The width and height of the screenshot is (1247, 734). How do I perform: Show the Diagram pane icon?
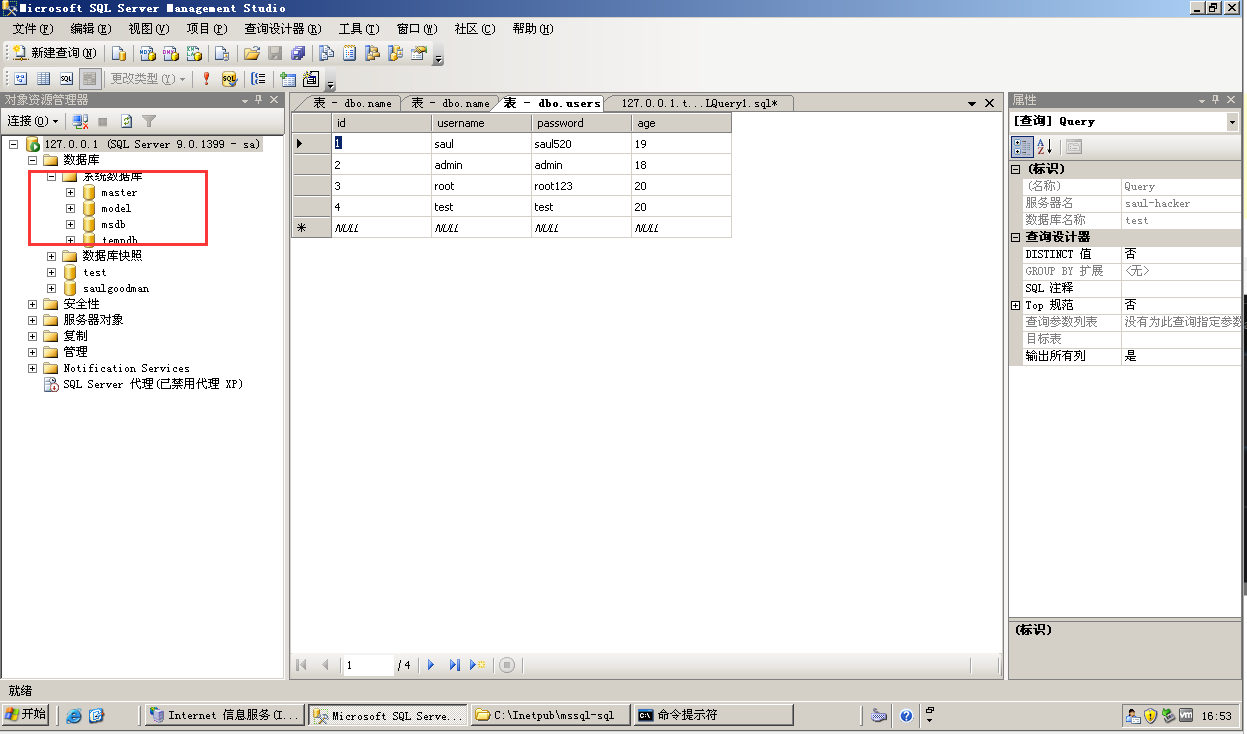pyautogui.click(x=20, y=79)
